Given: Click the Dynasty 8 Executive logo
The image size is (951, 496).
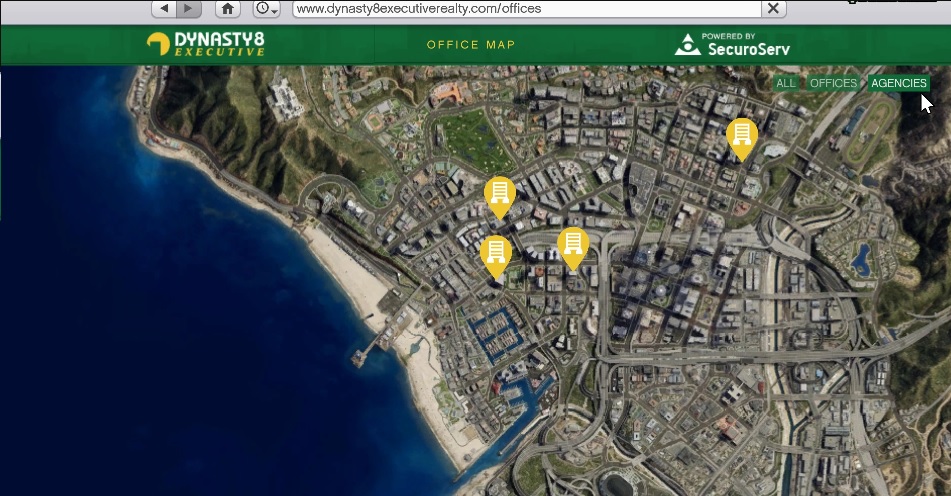Looking at the screenshot, I should (x=206, y=44).
